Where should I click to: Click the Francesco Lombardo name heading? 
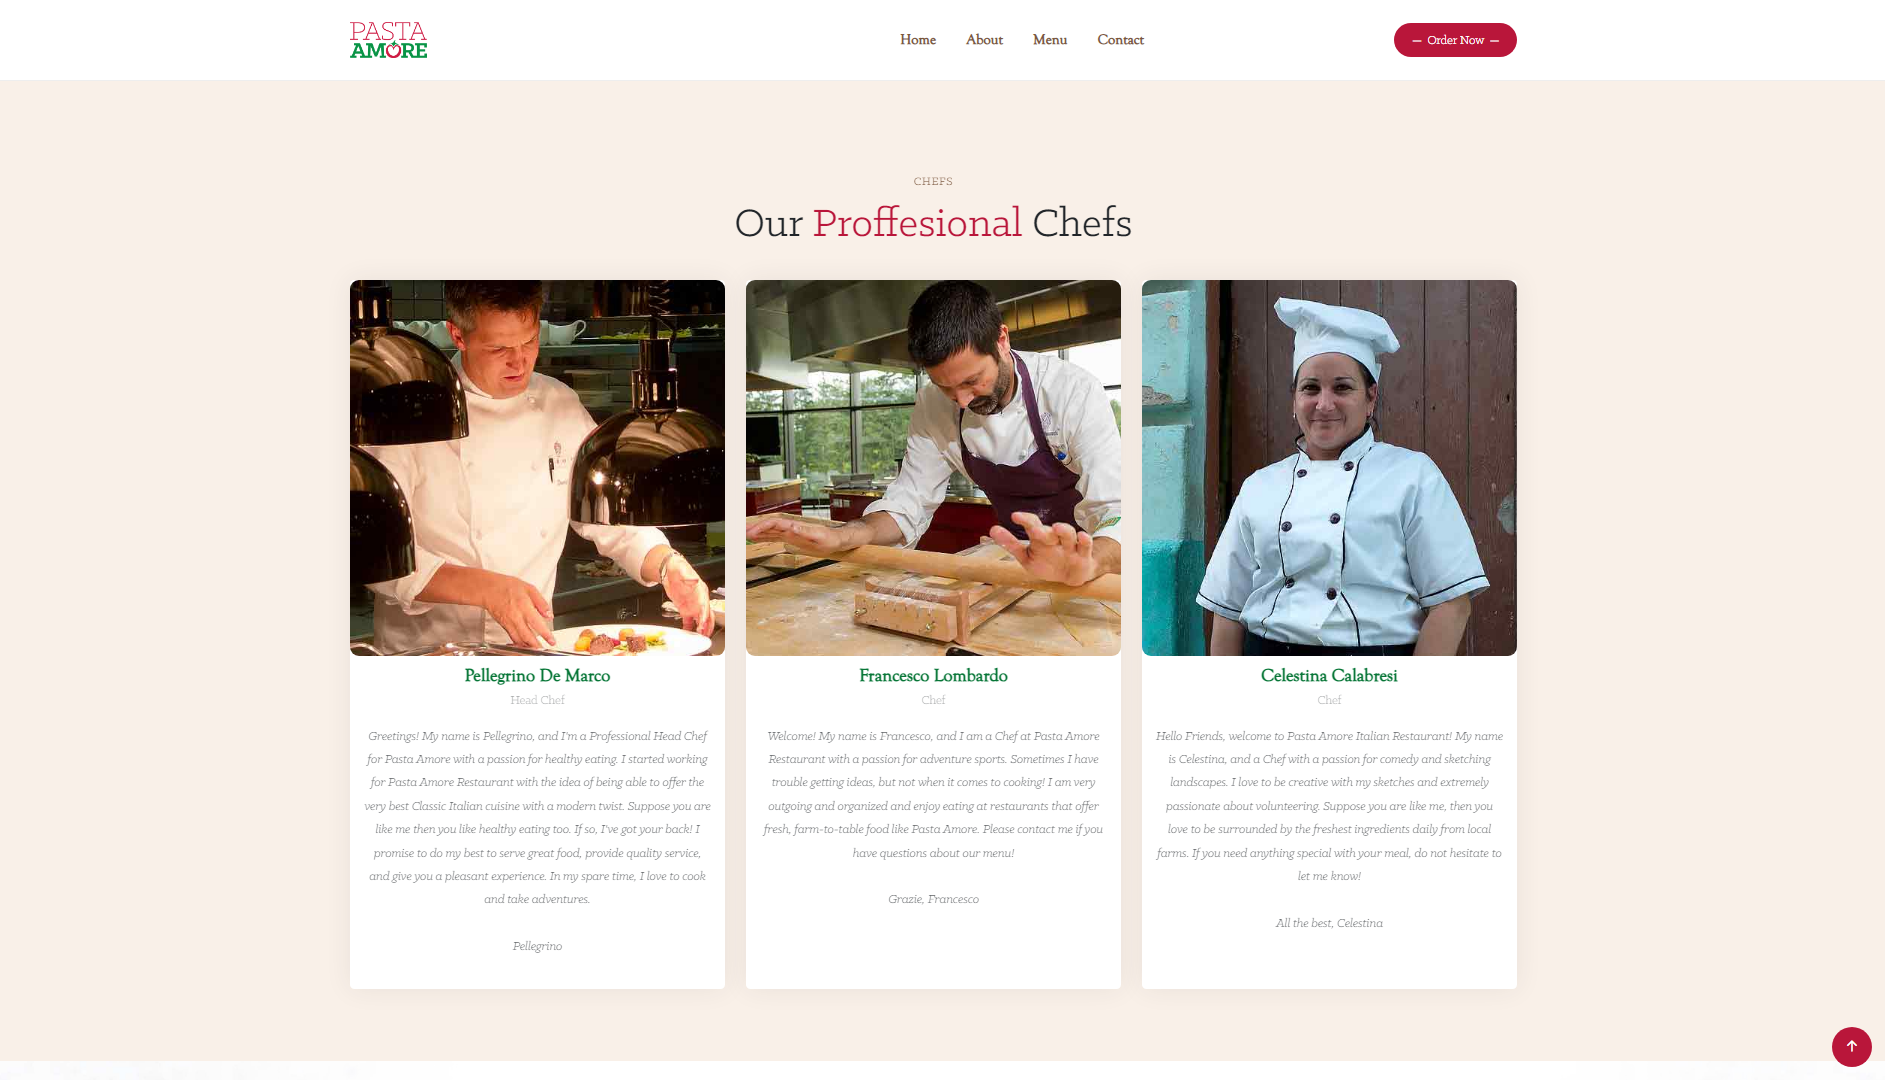(933, 676)
